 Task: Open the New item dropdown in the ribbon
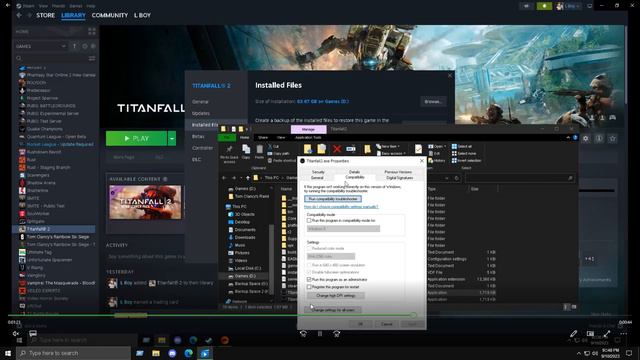tap(388, 147)
